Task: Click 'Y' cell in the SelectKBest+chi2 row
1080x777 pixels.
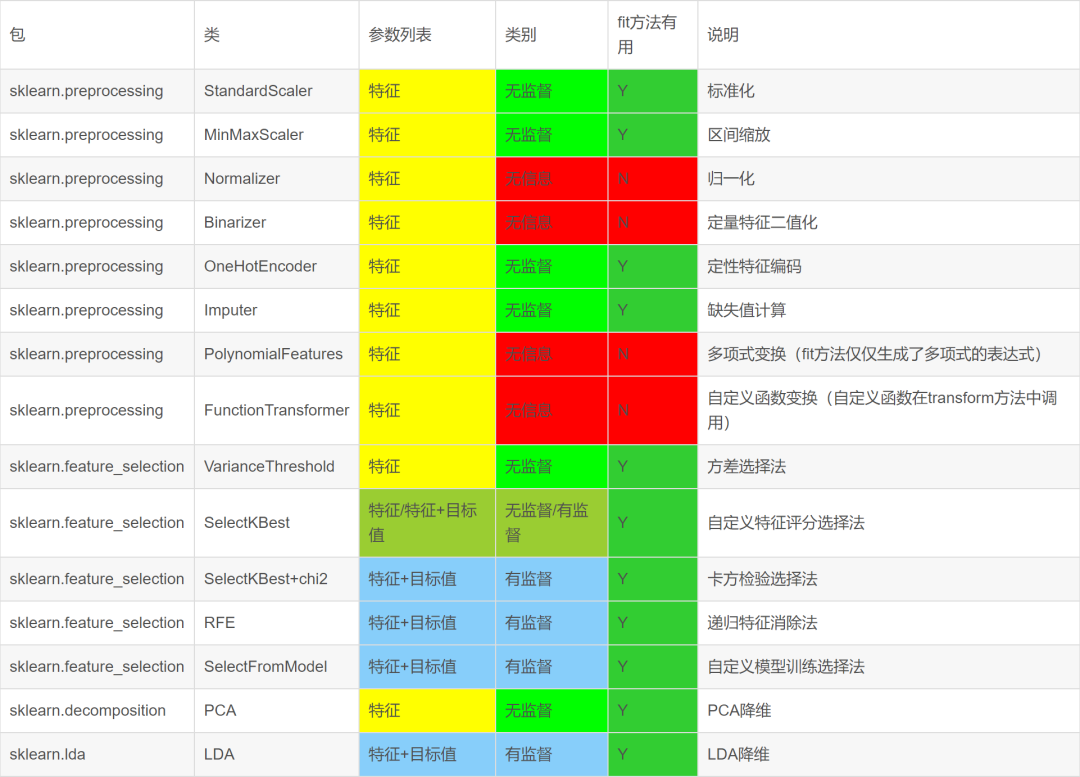Action: coord(653,579)
